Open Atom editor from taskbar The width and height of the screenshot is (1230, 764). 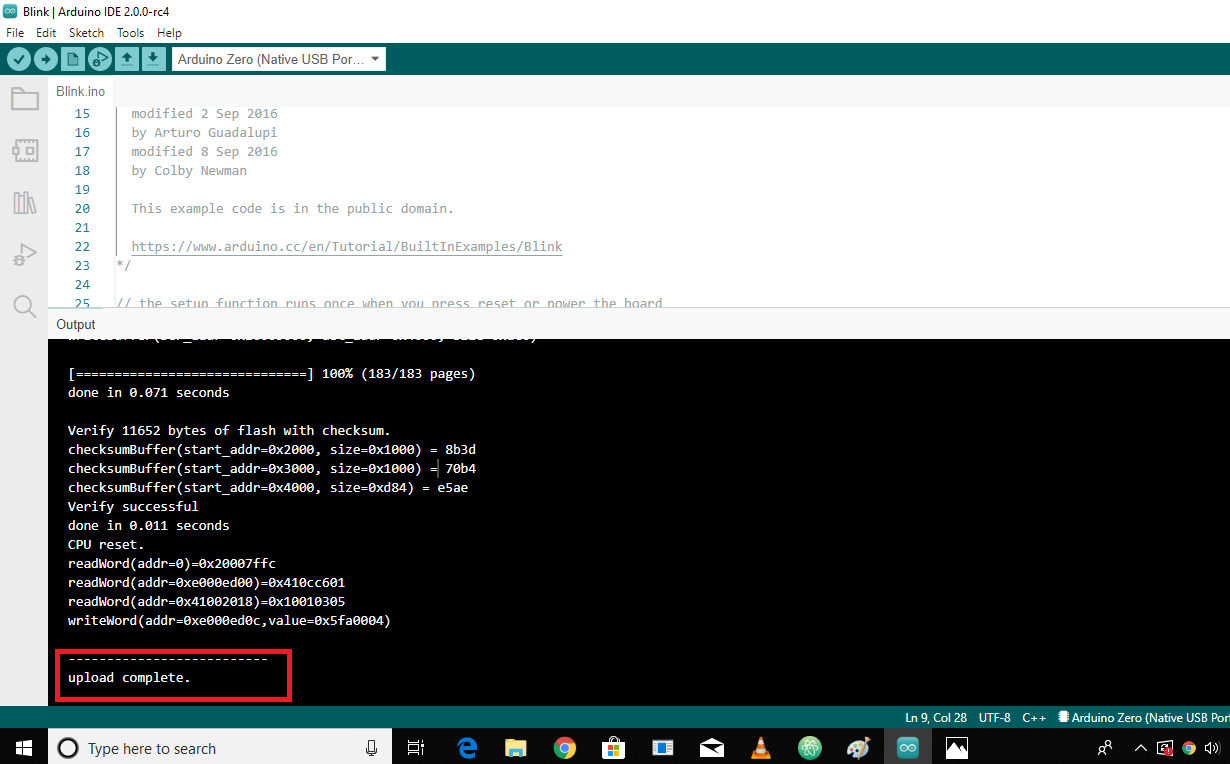click(810, 747)
